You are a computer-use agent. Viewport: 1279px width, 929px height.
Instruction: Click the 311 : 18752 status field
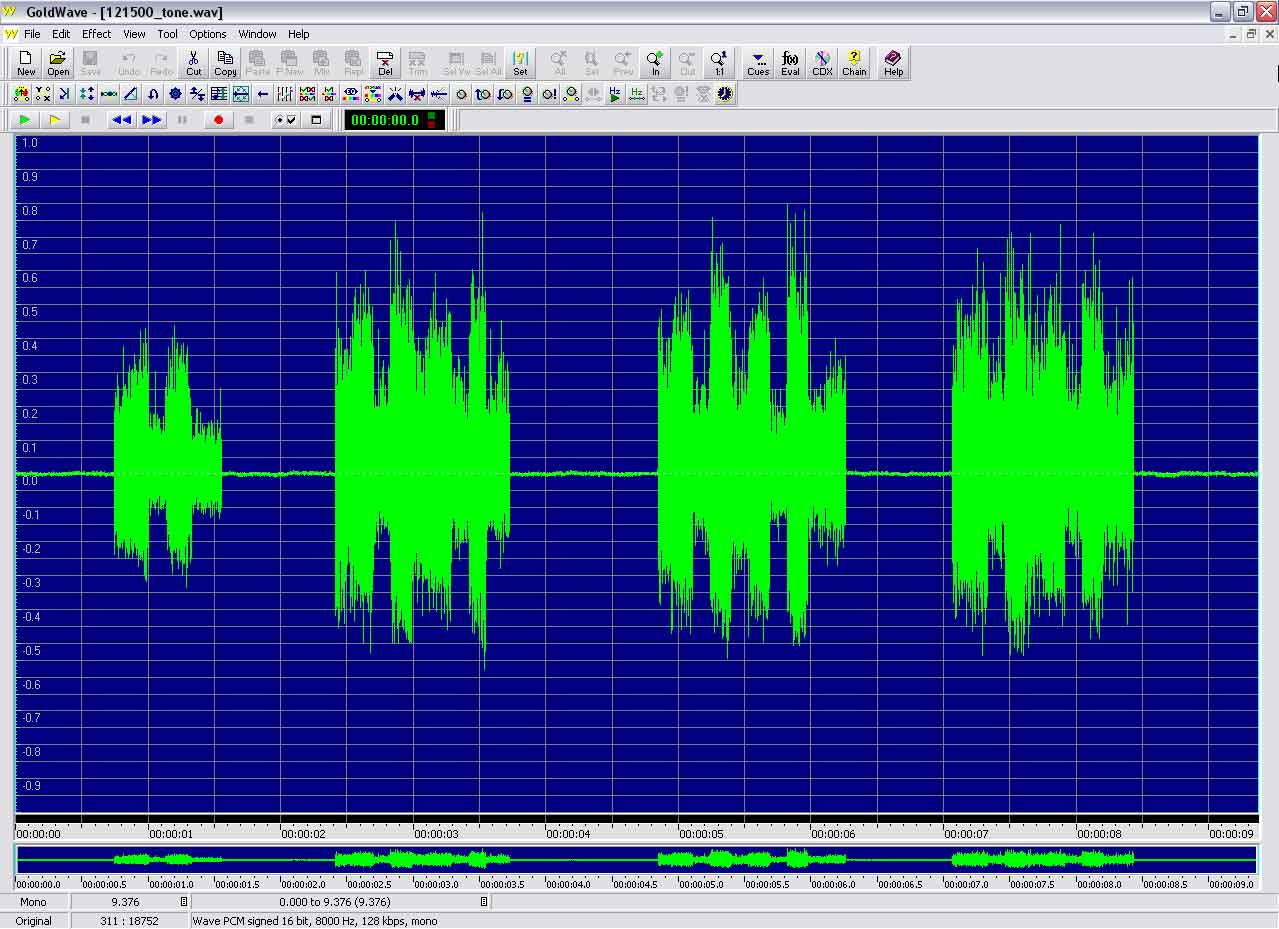pos(130,921)
